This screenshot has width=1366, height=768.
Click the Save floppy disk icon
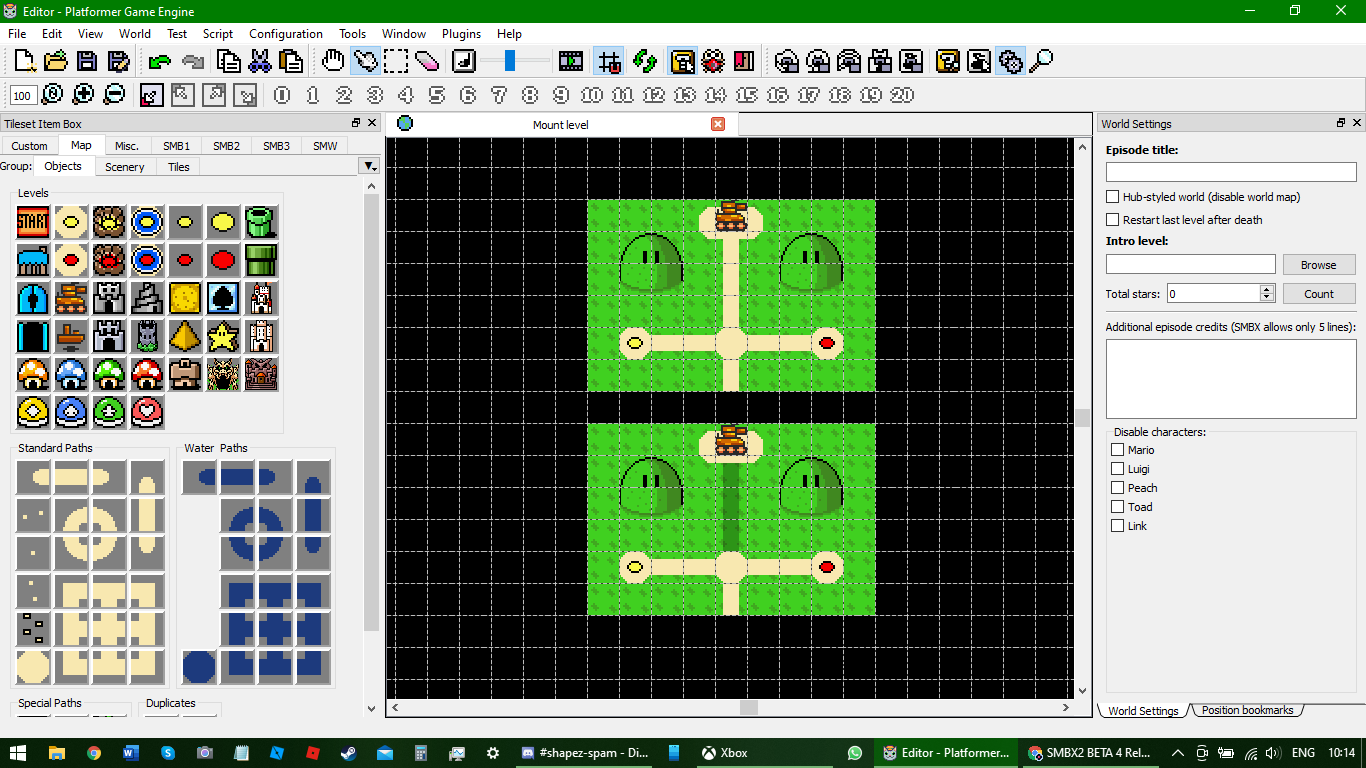(87, 61)
